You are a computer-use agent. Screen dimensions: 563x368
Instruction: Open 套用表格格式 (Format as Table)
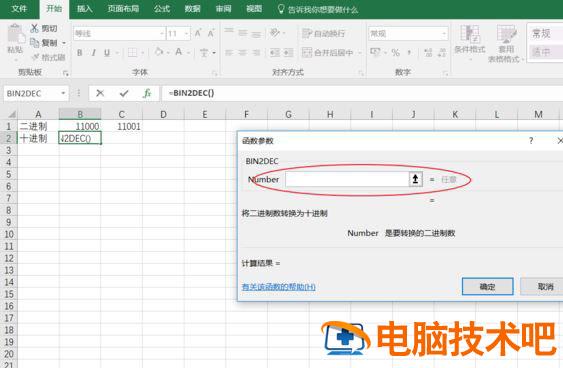tap(506, 43)
